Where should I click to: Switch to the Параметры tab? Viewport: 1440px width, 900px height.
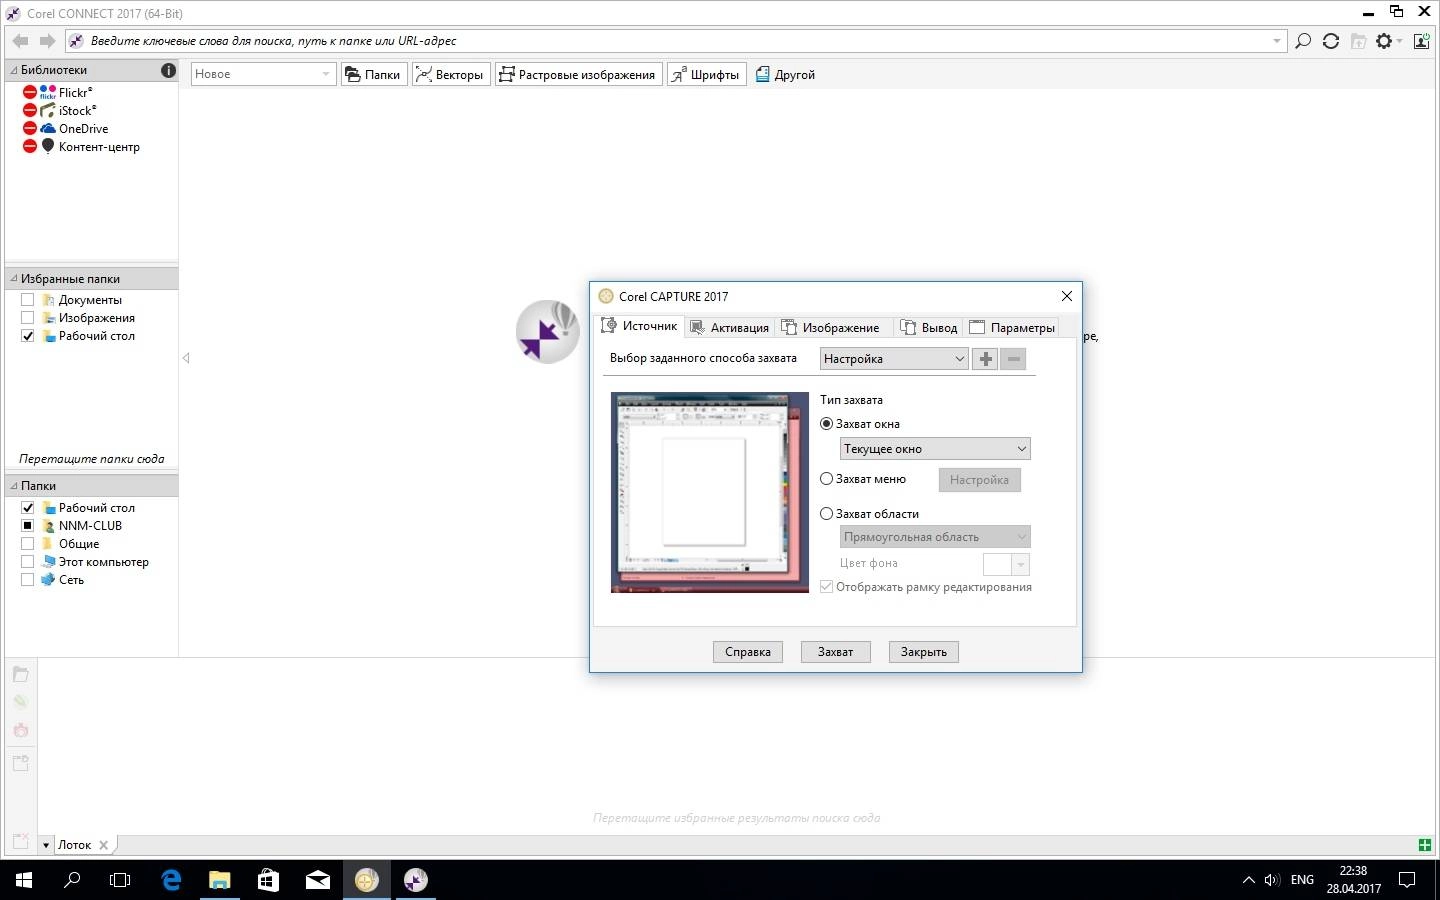(x=1012, y=327)
